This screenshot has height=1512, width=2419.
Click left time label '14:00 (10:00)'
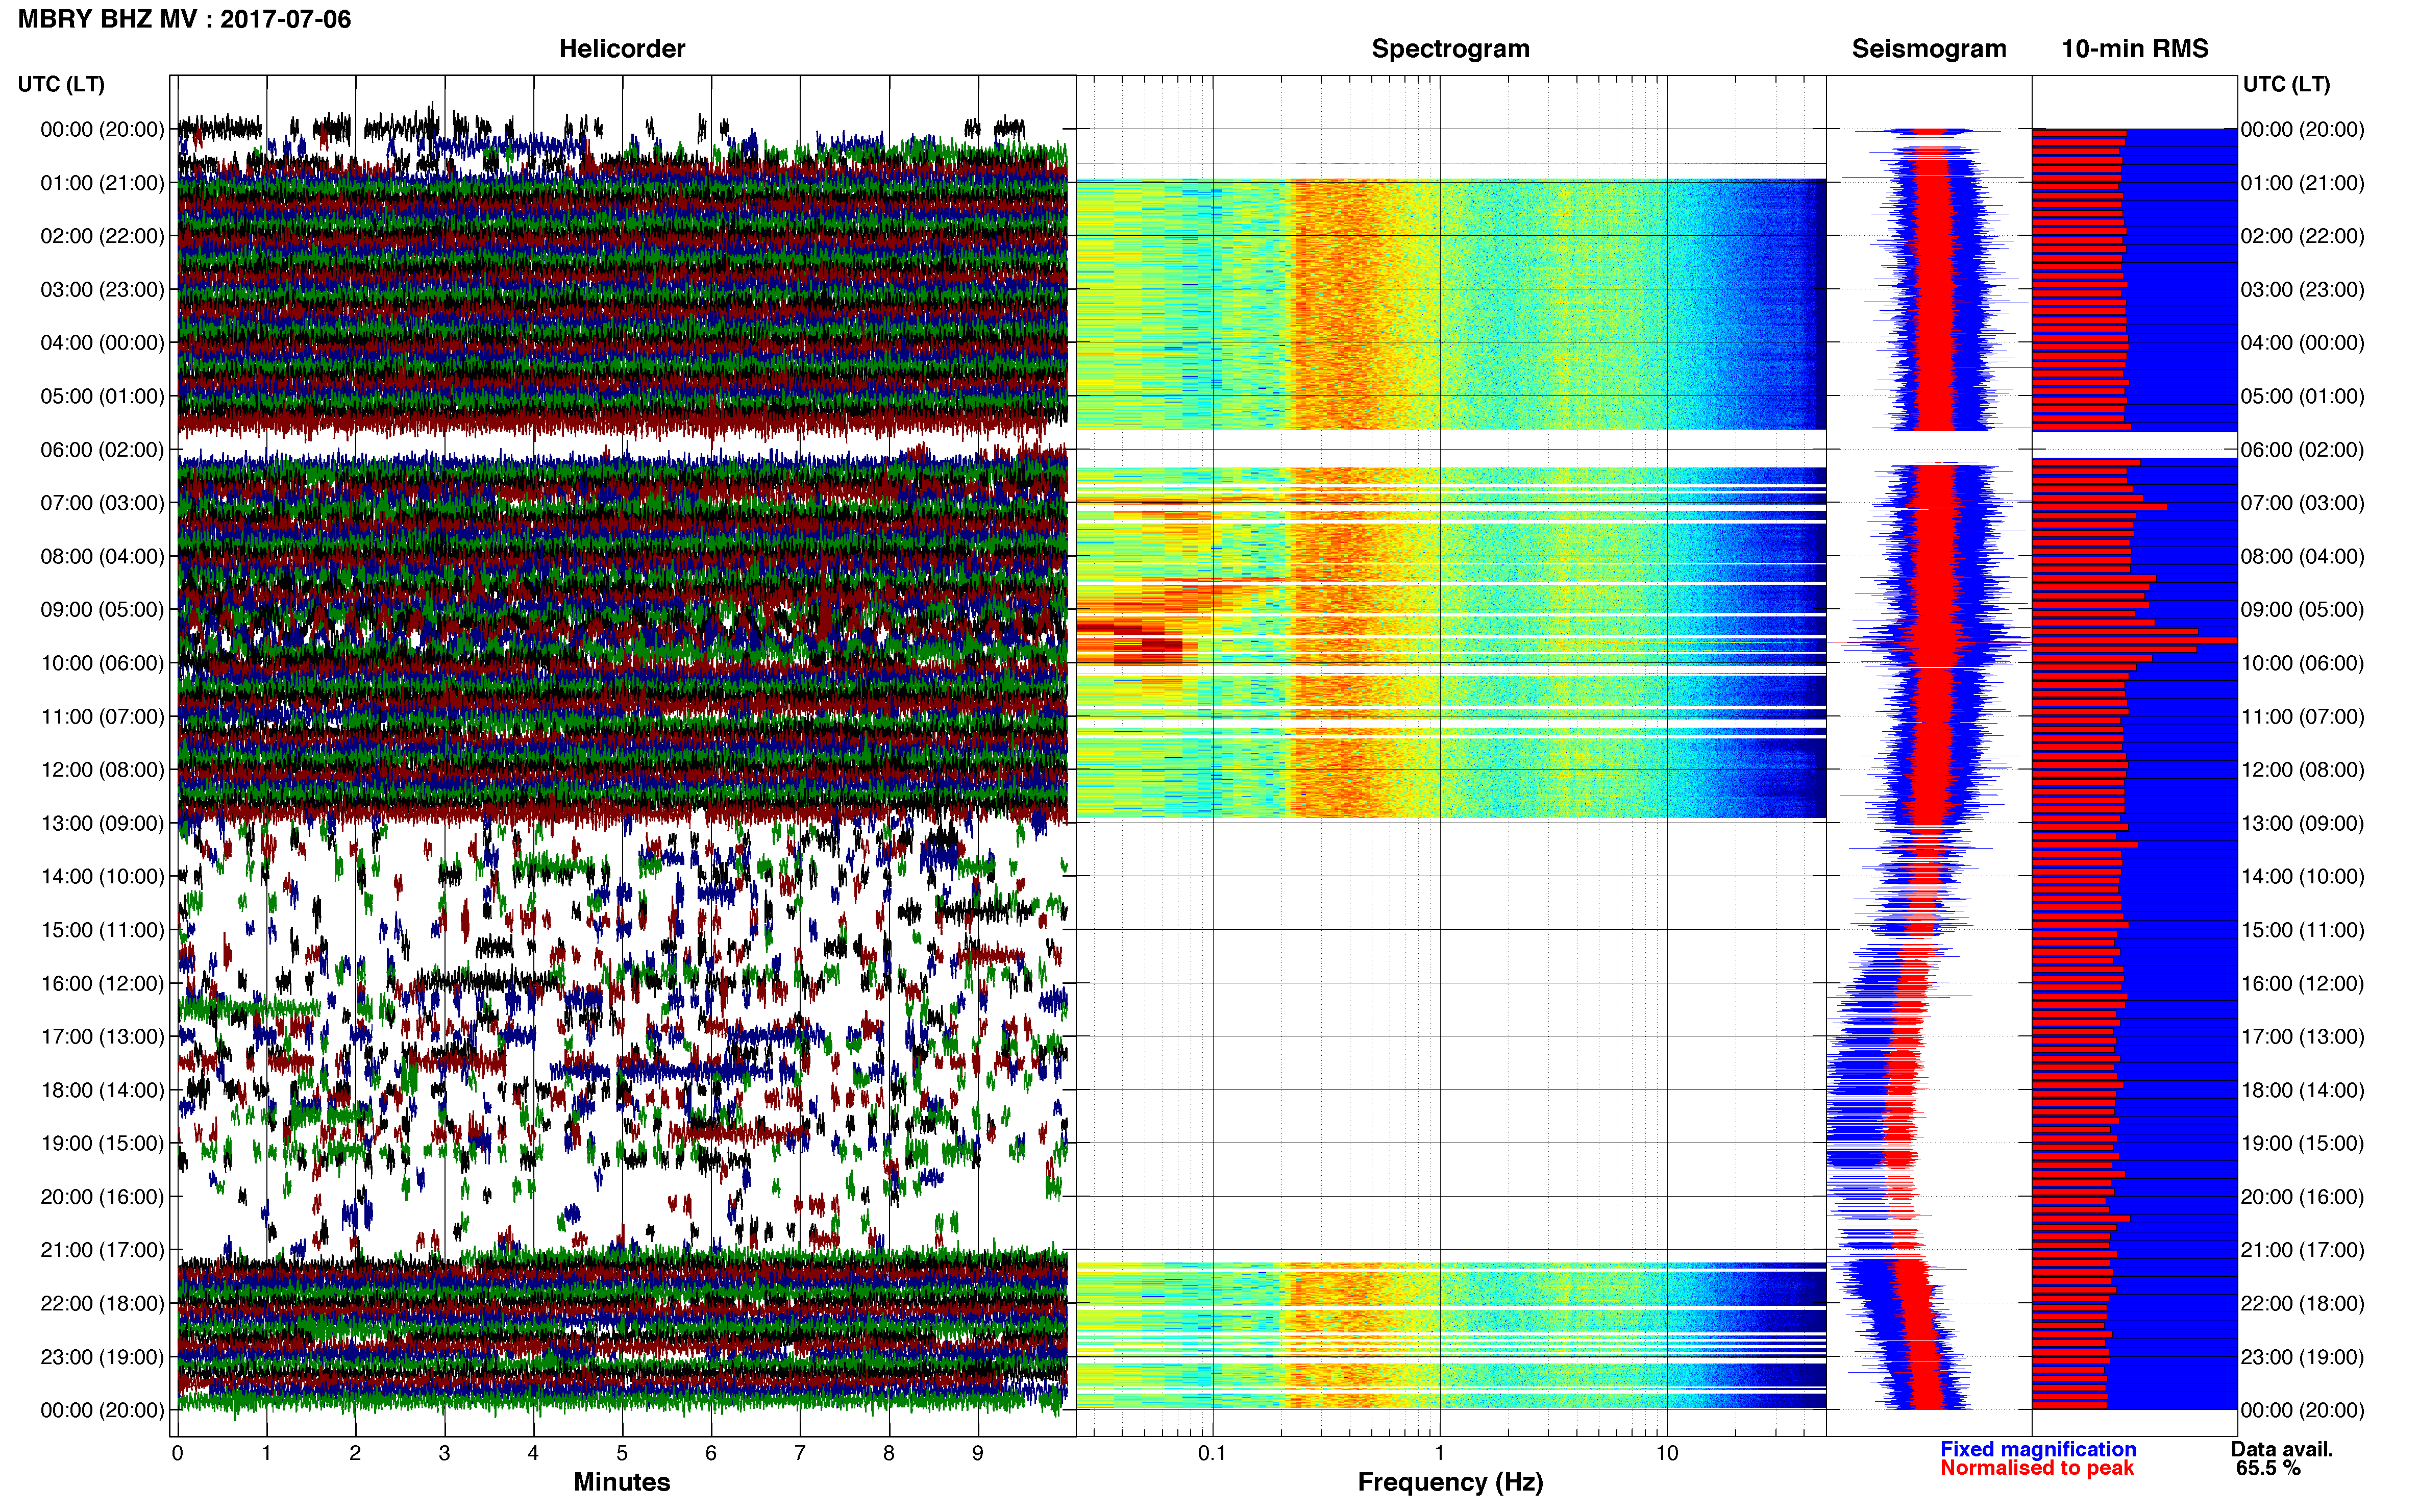(102, 877)
